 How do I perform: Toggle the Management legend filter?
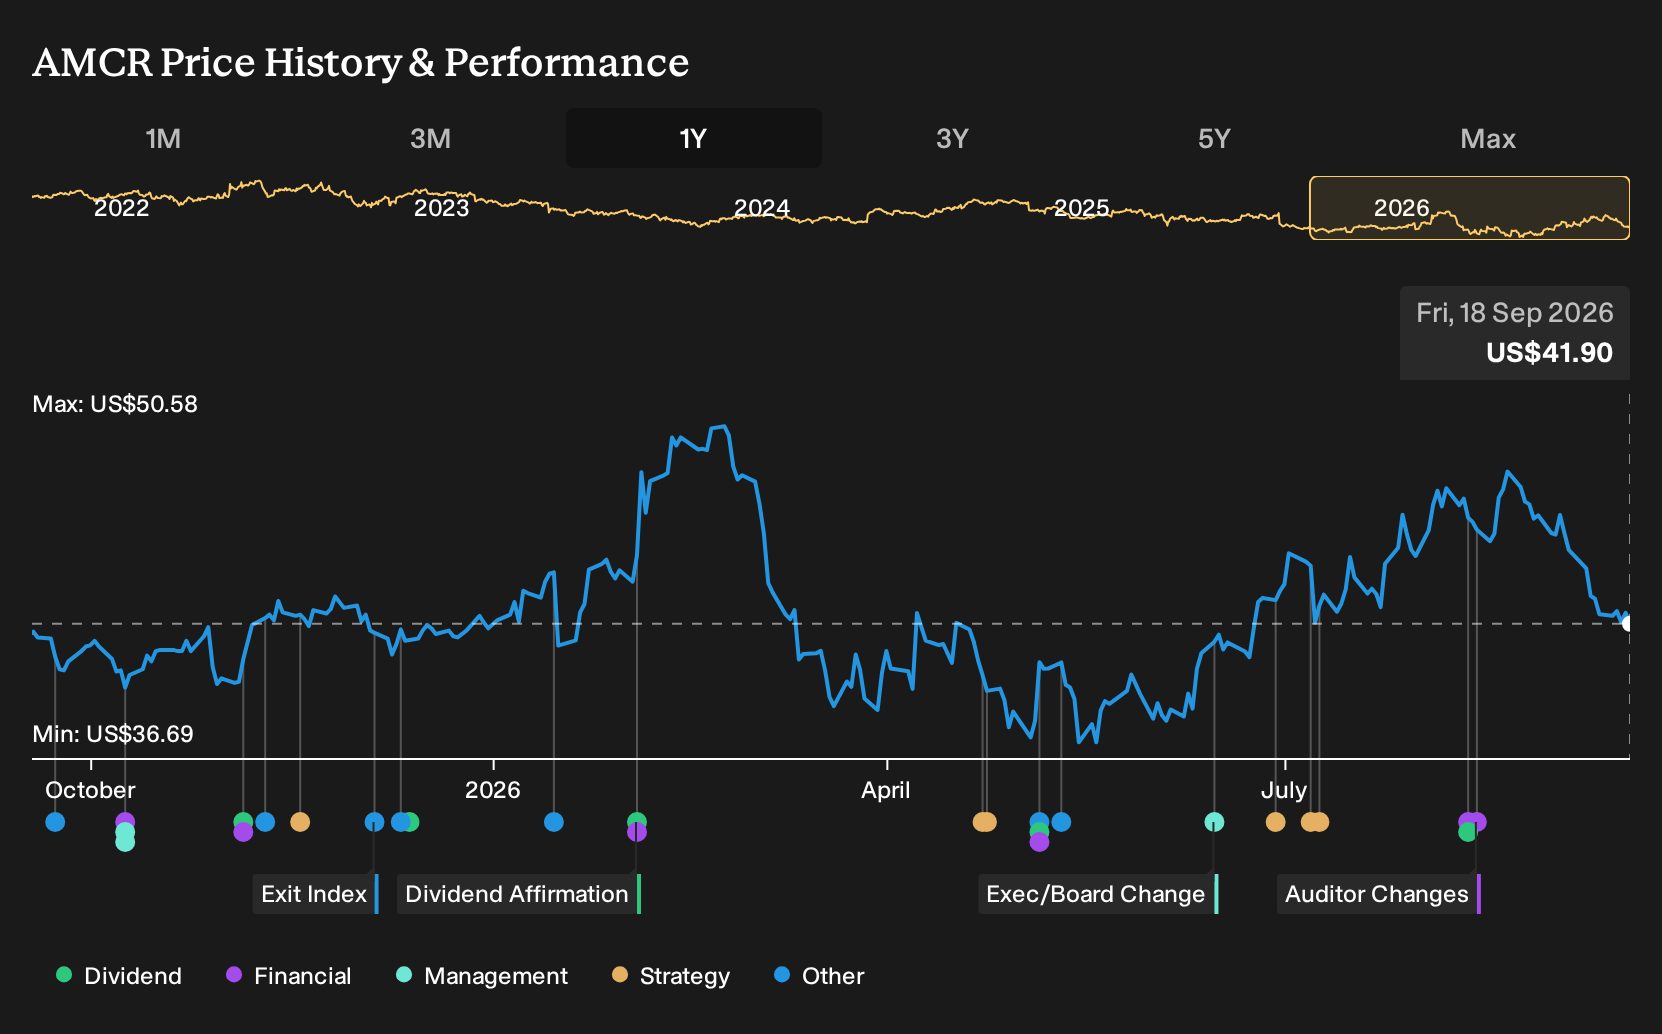tap(482, 976)
